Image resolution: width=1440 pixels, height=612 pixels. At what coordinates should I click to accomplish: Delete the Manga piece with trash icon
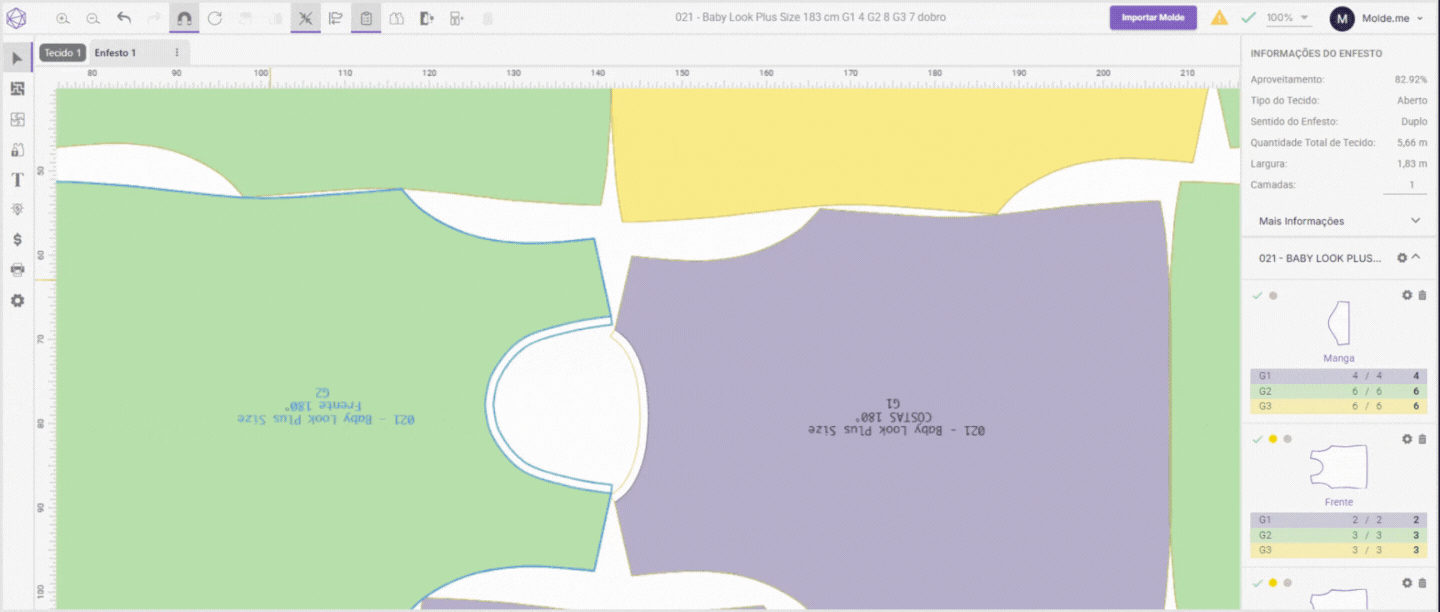coord(1422,295)
